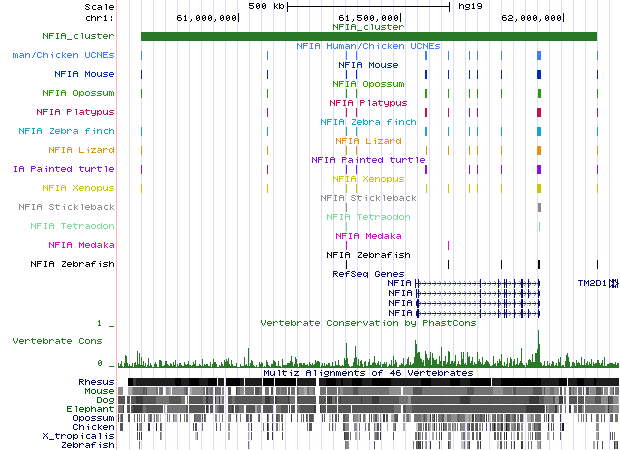Click the hg19 assembly label
620x450 pixels.
point(469,6)
